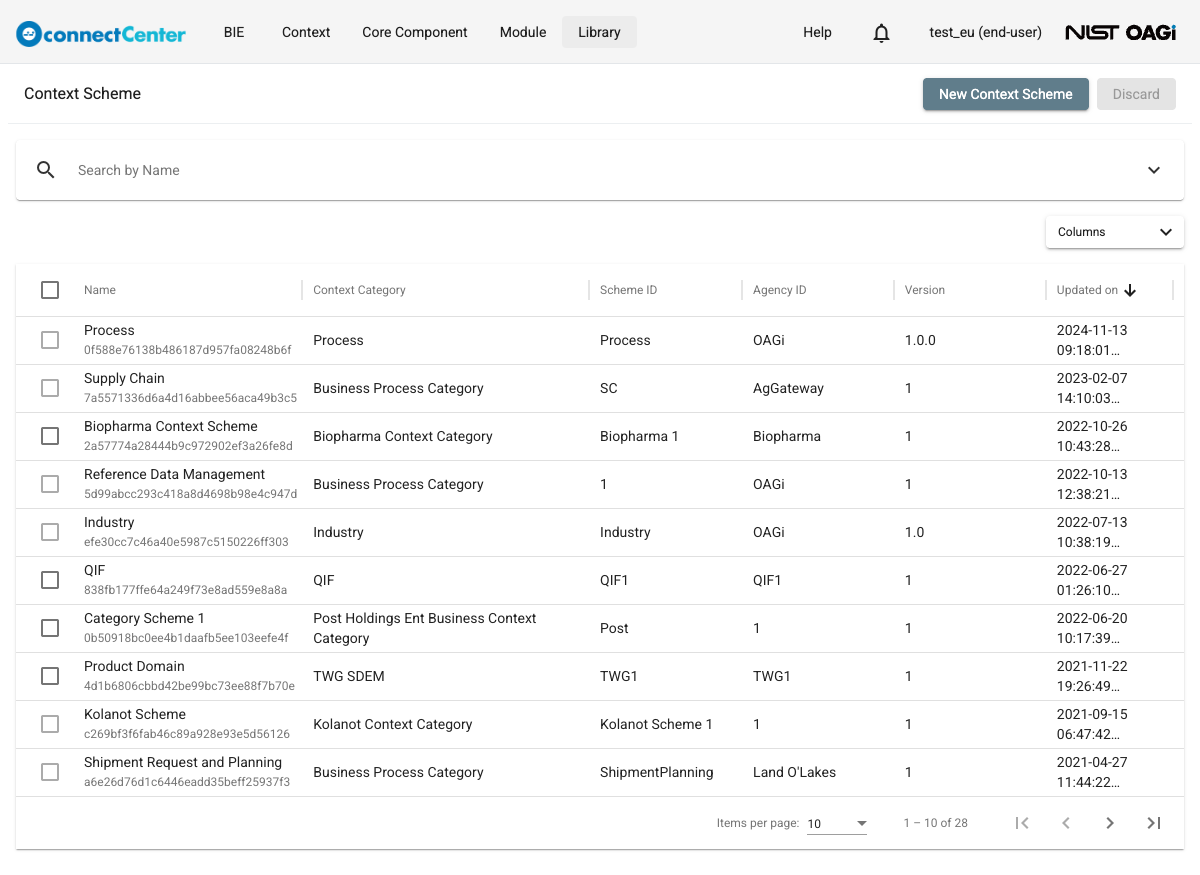This screenshot has height=875, width=1200.
Task: Click the NIST OAGi logo
Action: tap(1120, 33)
